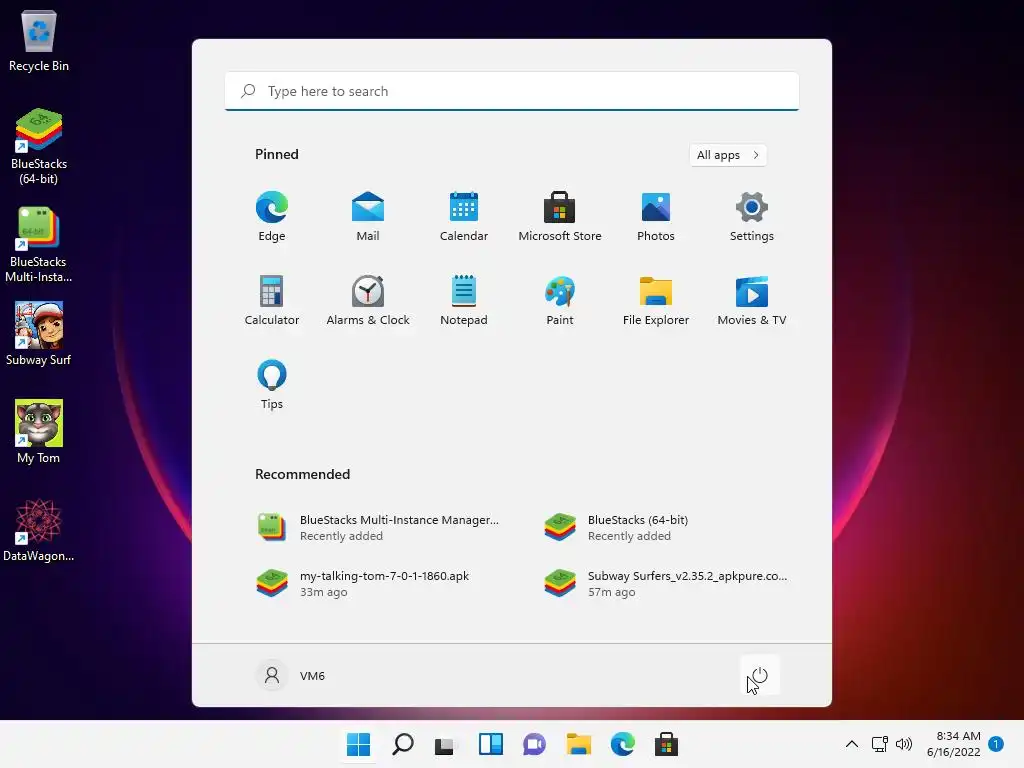
Task: Open clock showing 8:34 AM
Action: [x=953, y=744]
